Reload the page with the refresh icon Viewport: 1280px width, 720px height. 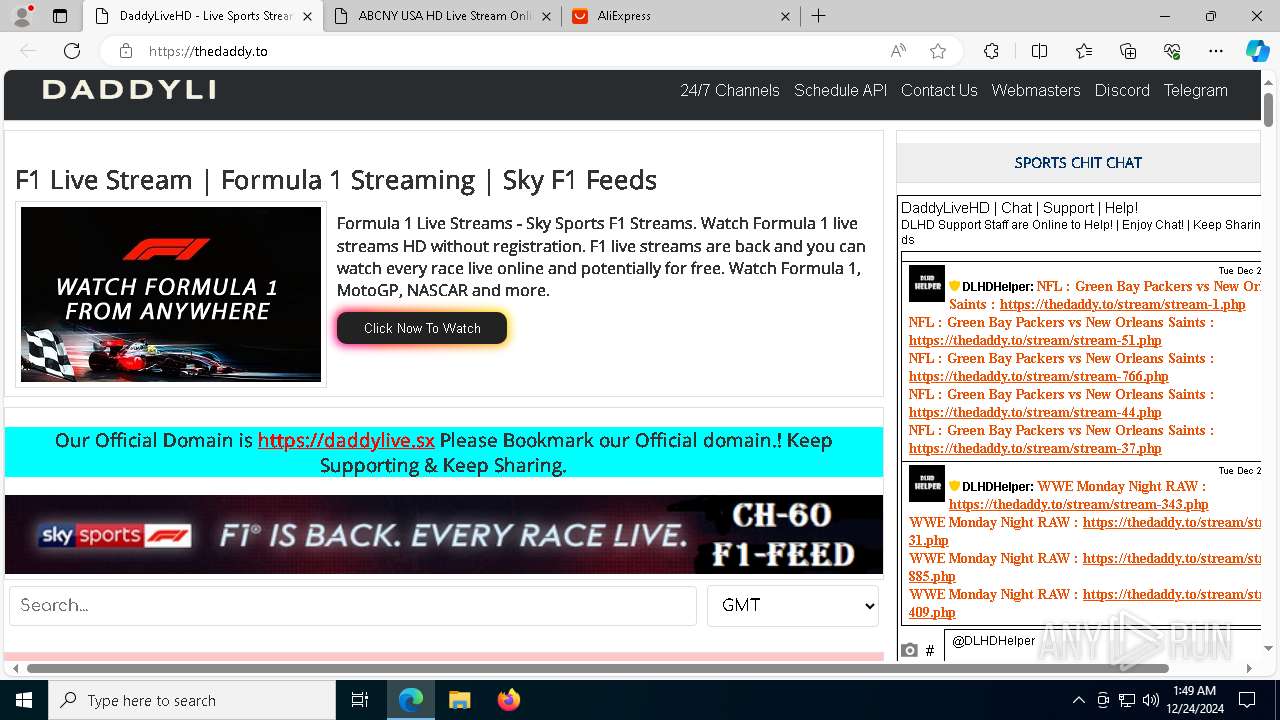pyautogui.click(x=72, y=51)
